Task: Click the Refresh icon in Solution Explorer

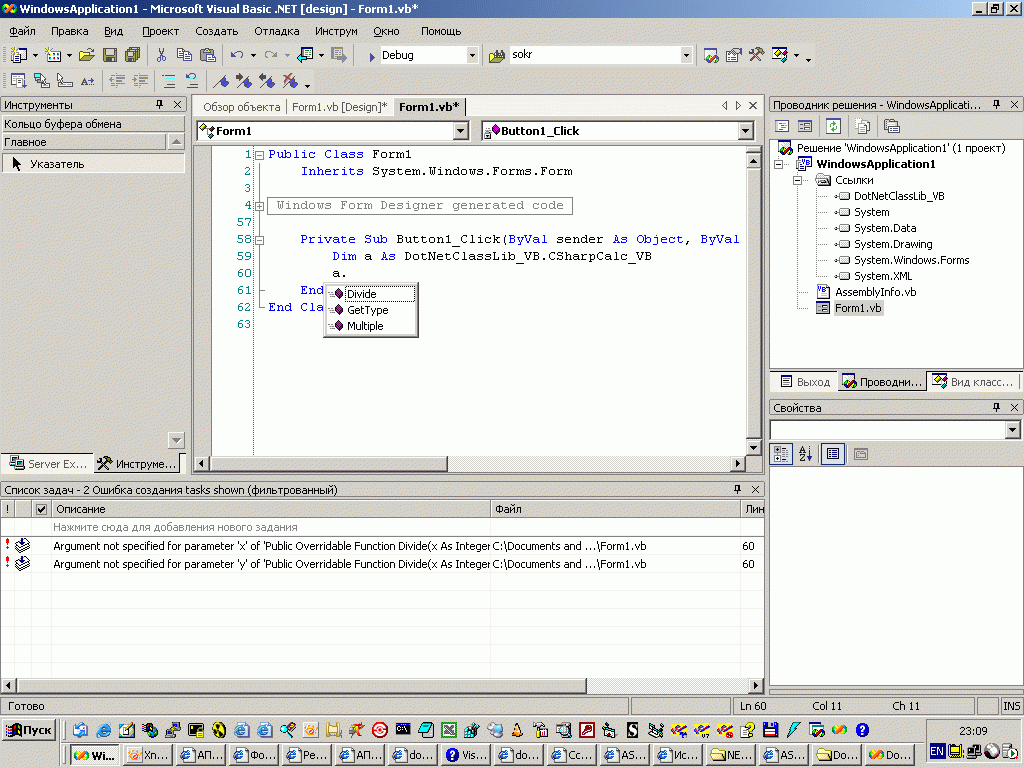Action: (x=832, y=126)
